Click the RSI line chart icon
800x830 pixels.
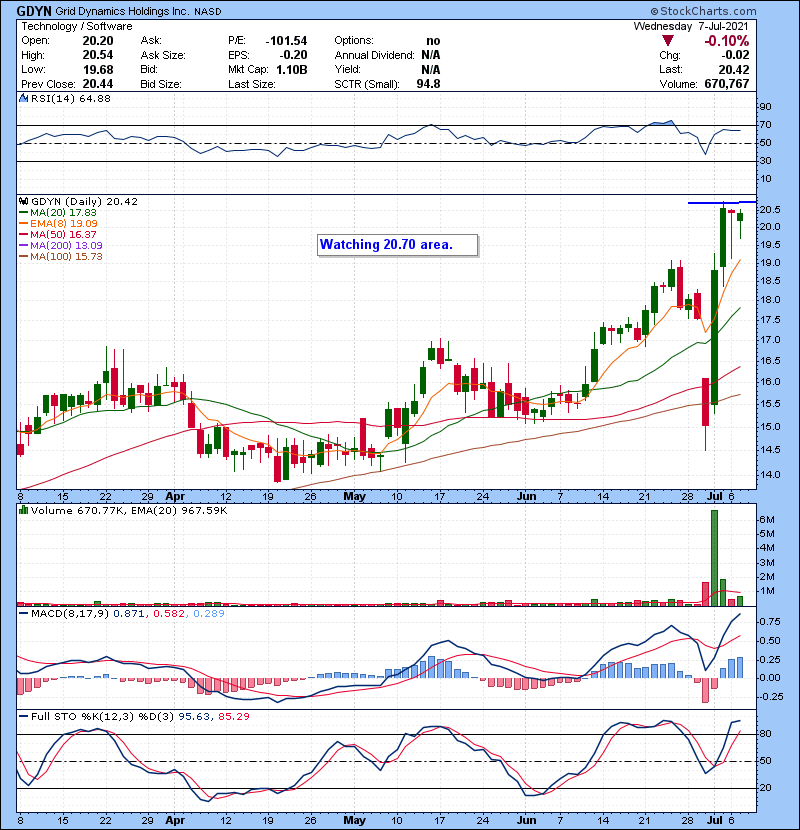[23, 98]
